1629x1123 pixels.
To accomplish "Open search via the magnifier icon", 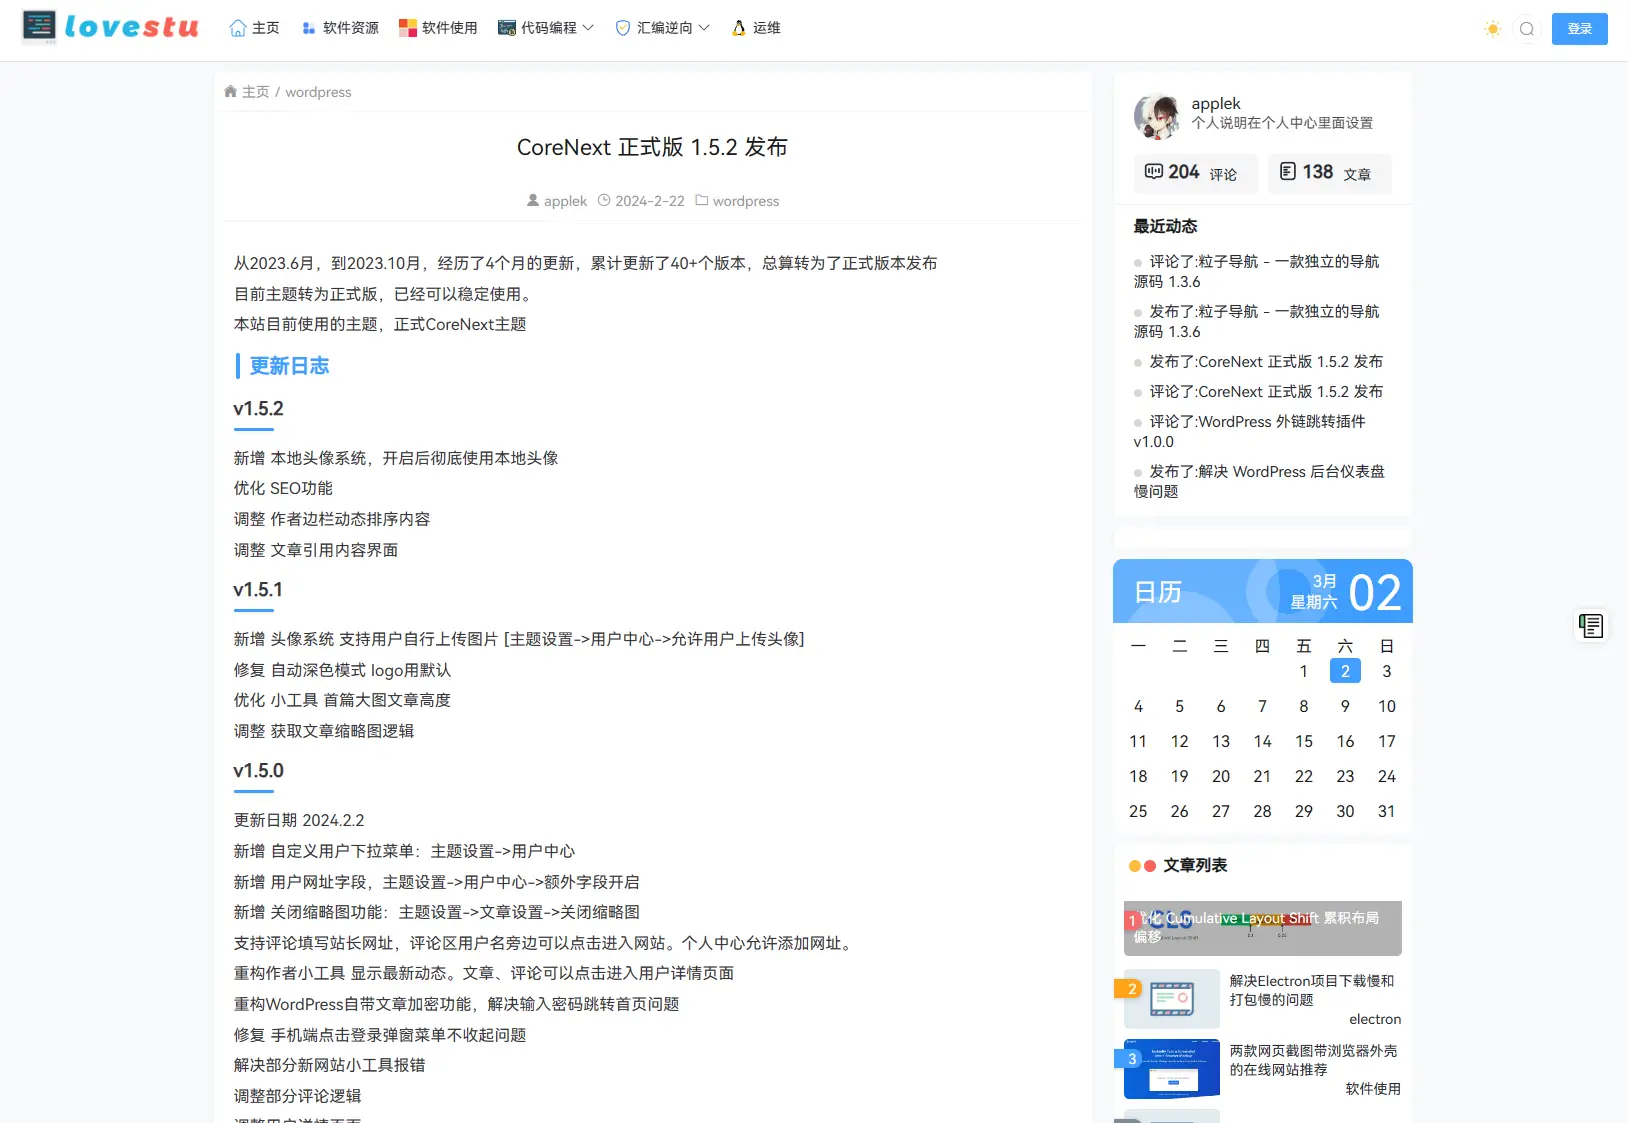I will pyautogui.click(x=1526, y=29).
